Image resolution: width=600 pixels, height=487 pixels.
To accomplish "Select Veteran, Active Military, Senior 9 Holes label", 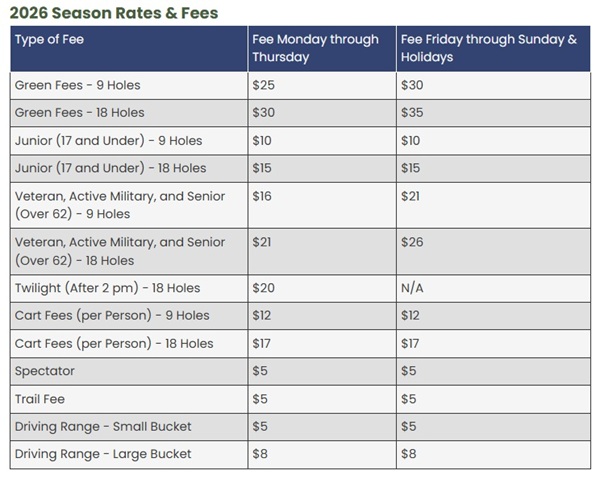I will pos(119,205).
